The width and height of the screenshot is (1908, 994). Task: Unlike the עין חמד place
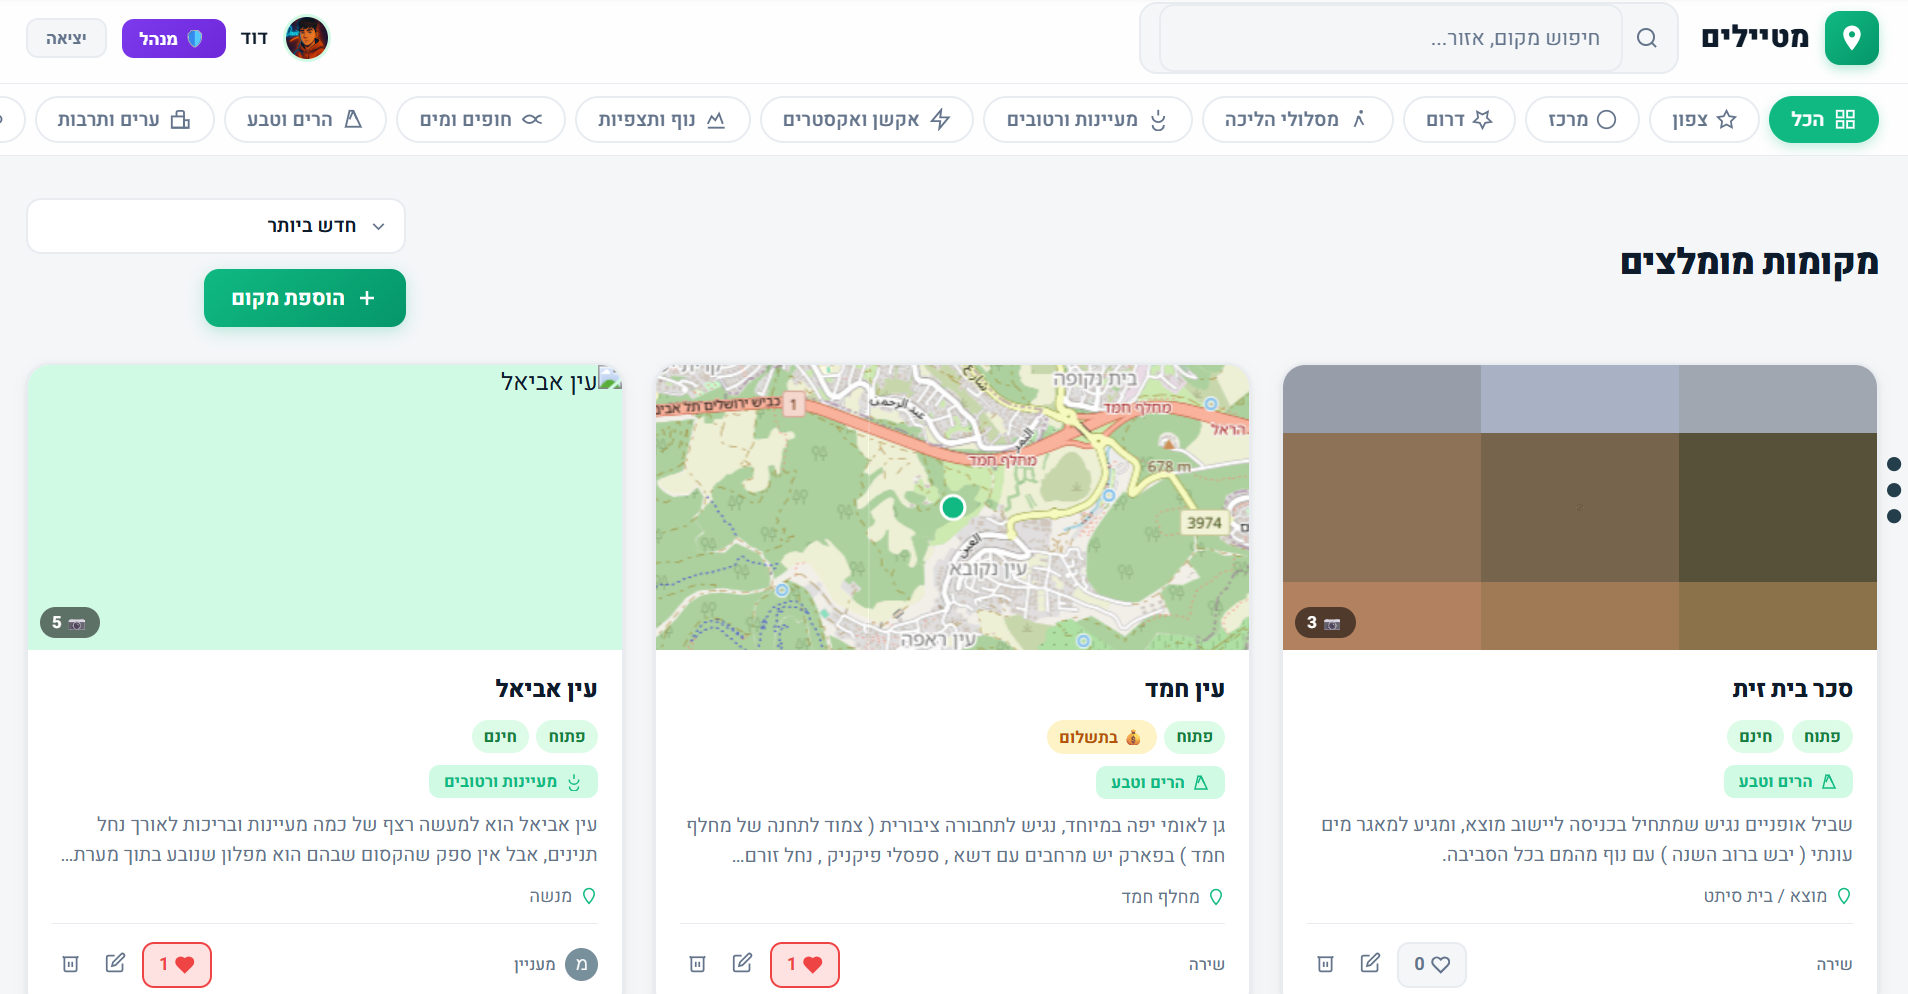pos(804,964)
